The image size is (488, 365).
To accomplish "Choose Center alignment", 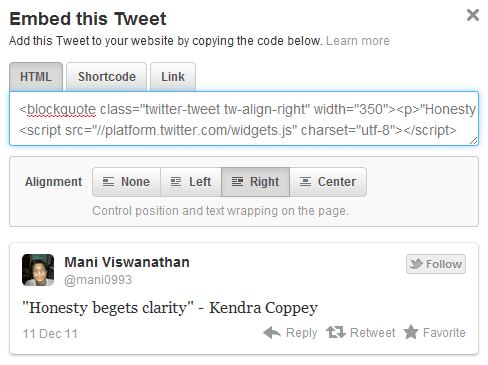I will pyautogui.click(x=328, y=182).
